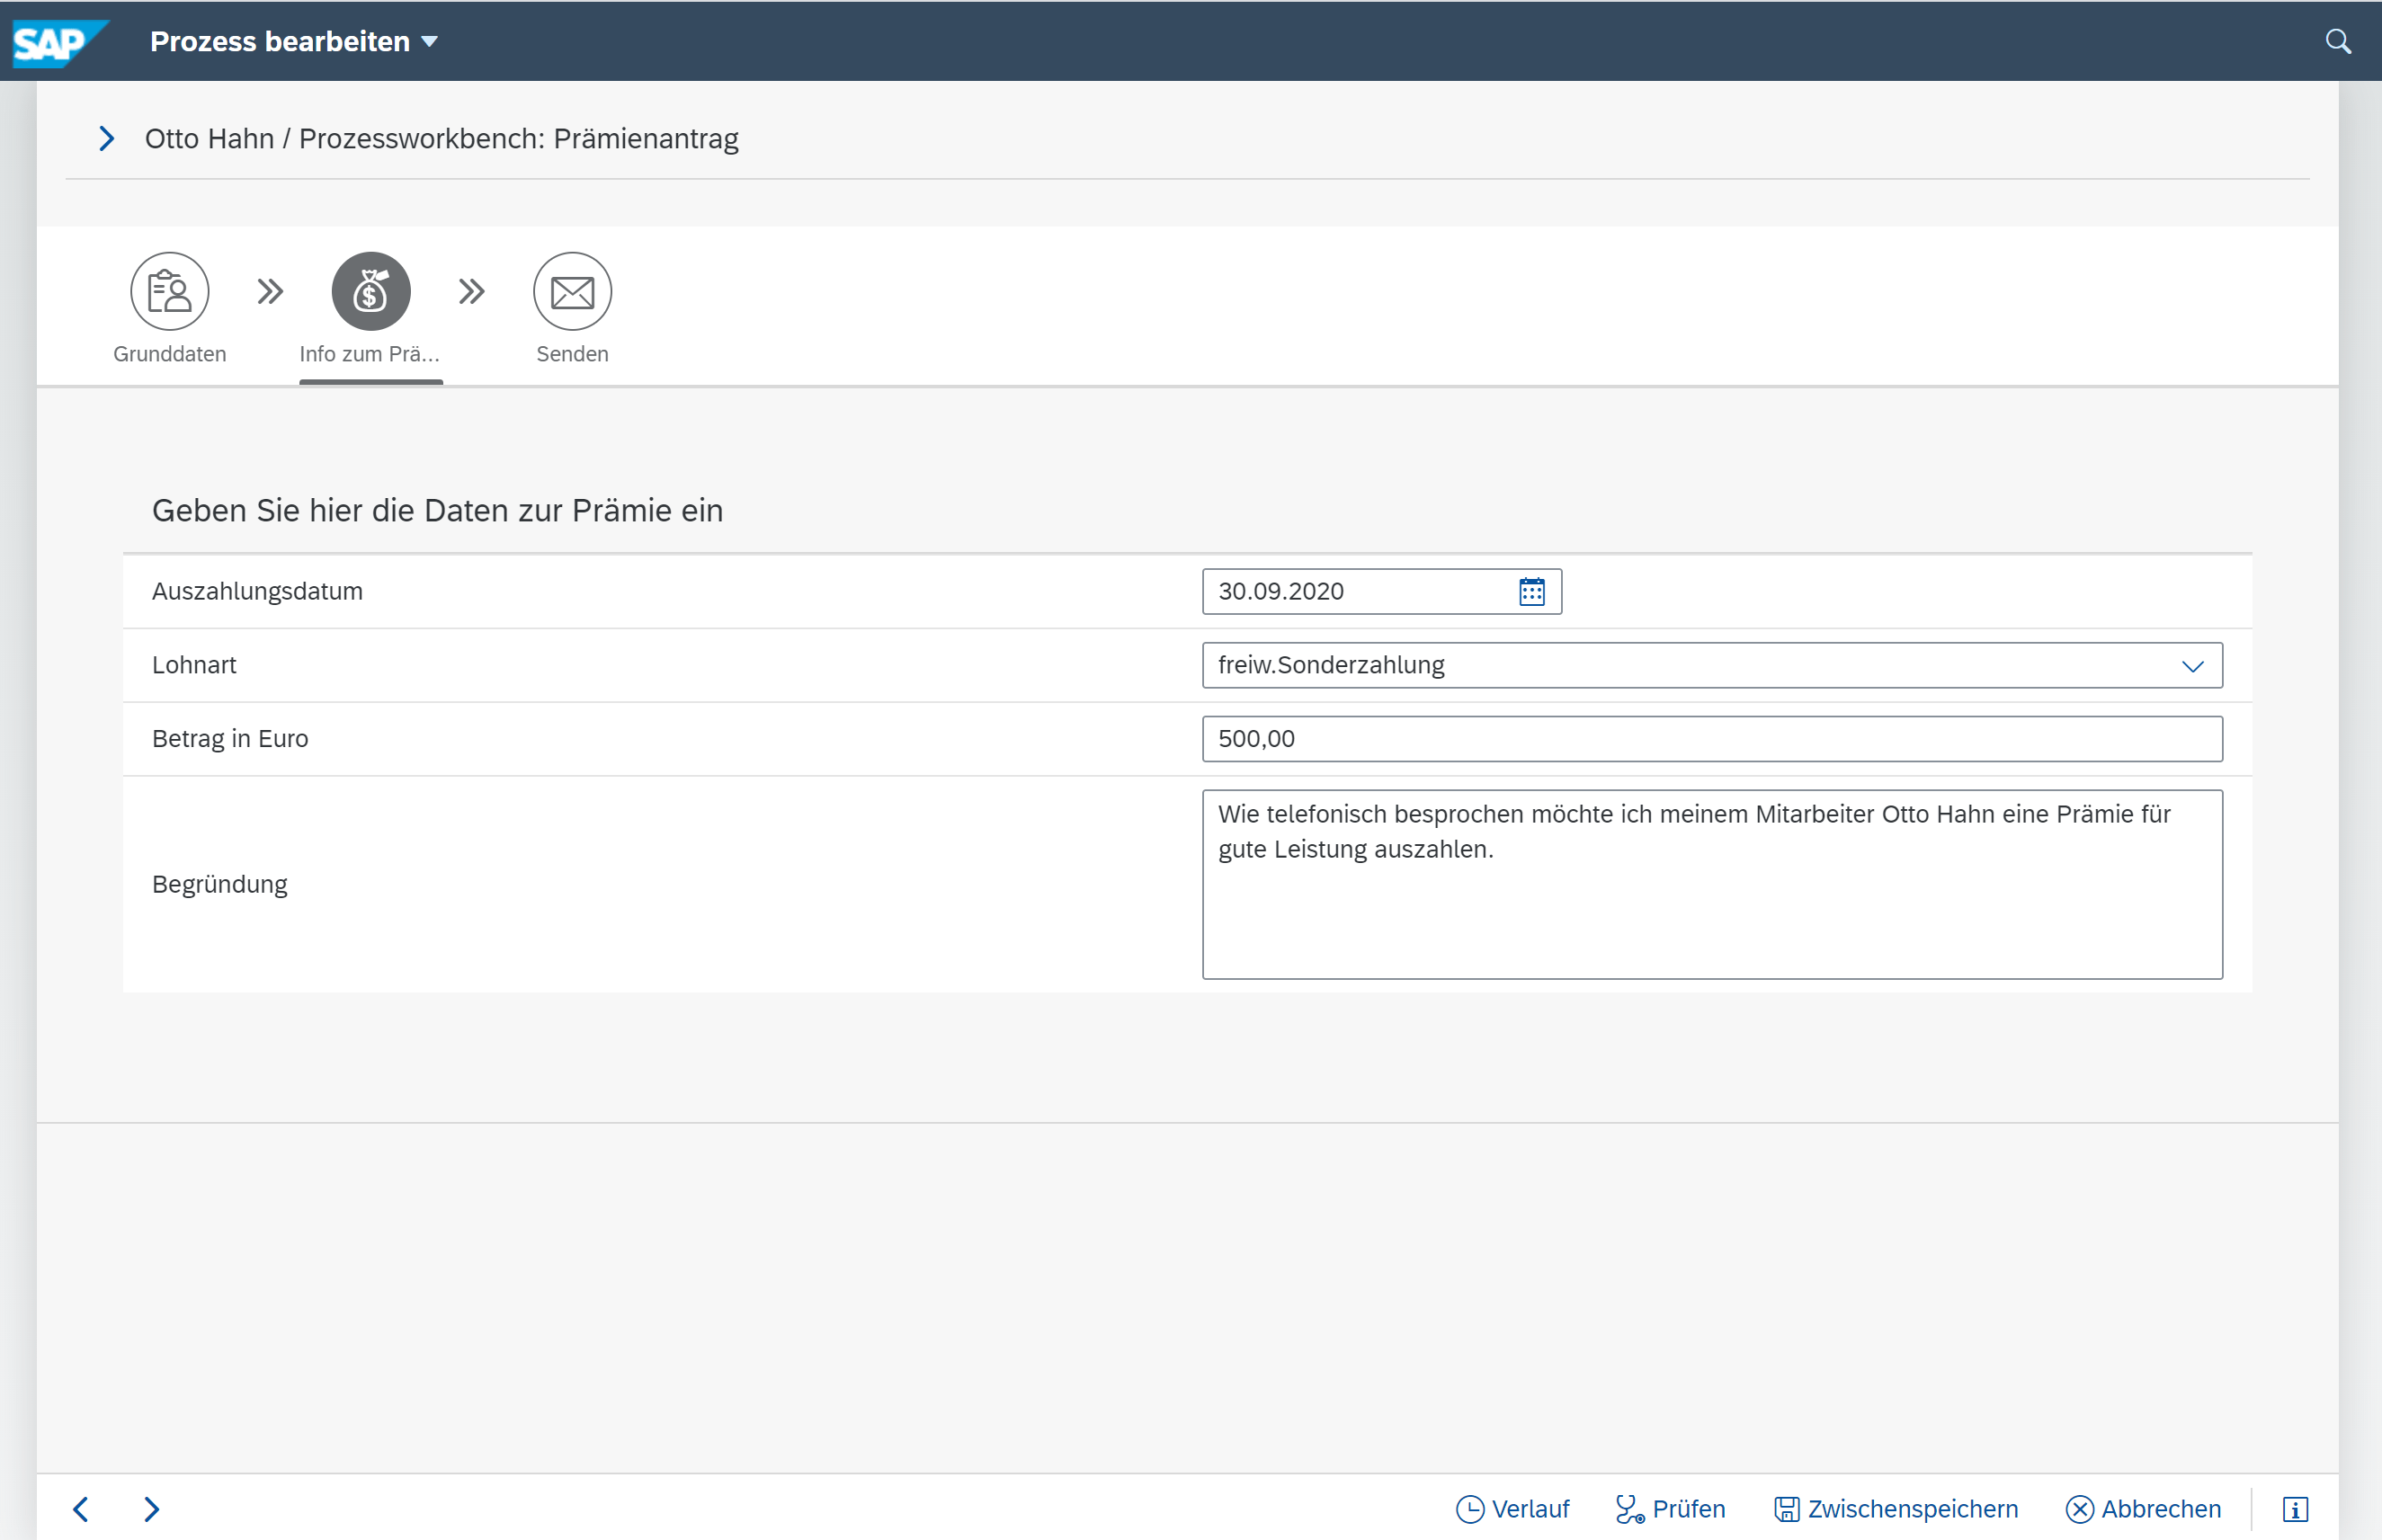
Task: Click the Abbrechen cancel button
Action: pos(2143,1509)
